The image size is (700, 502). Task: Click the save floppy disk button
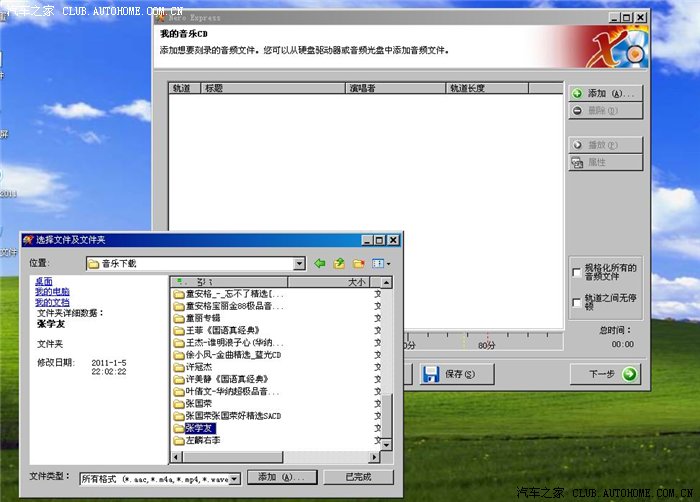[x=432, y=374]
